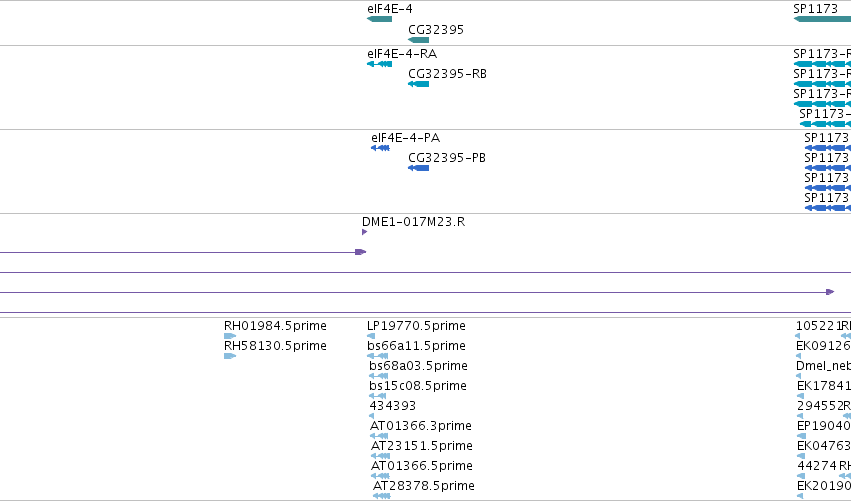Click the bs66a11.5prime EST glyph

(378, 356)
